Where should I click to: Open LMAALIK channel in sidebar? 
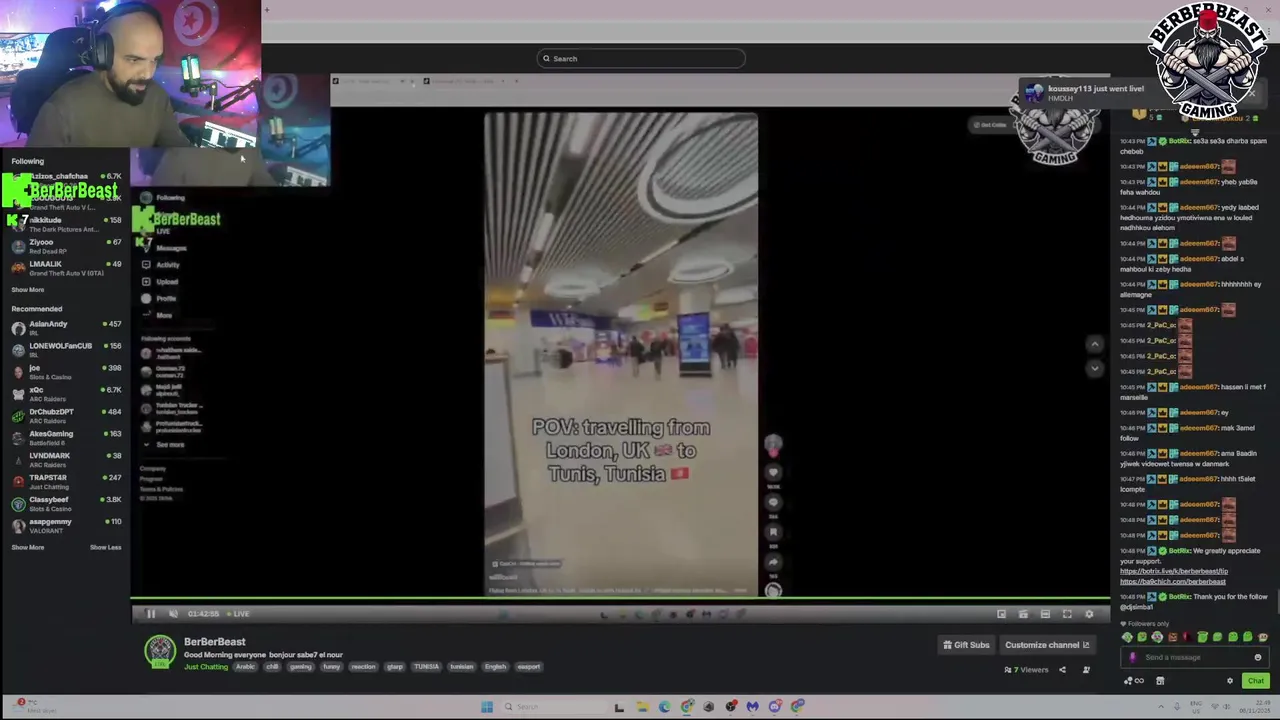(x=66, y=268)
